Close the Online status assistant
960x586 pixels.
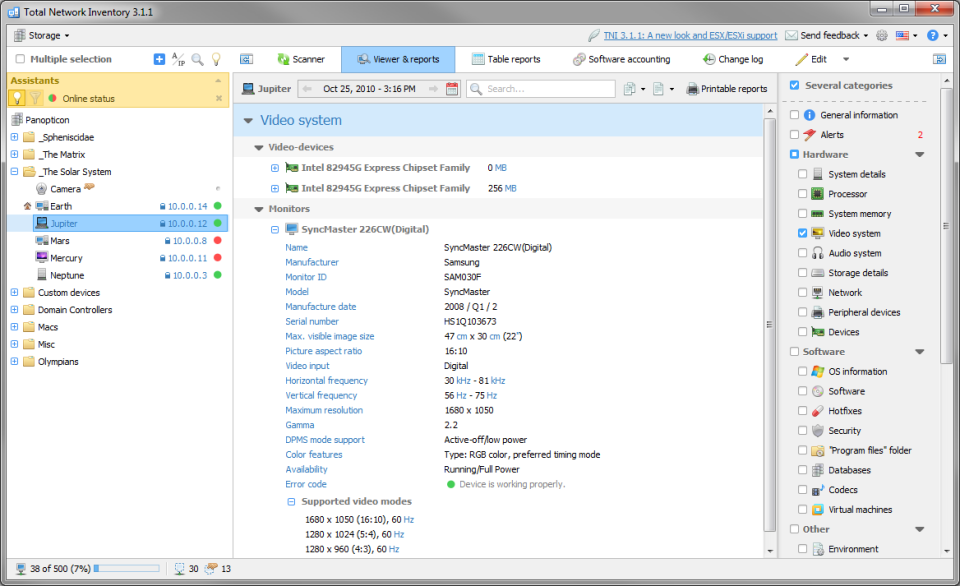click(x=219, y=99)
